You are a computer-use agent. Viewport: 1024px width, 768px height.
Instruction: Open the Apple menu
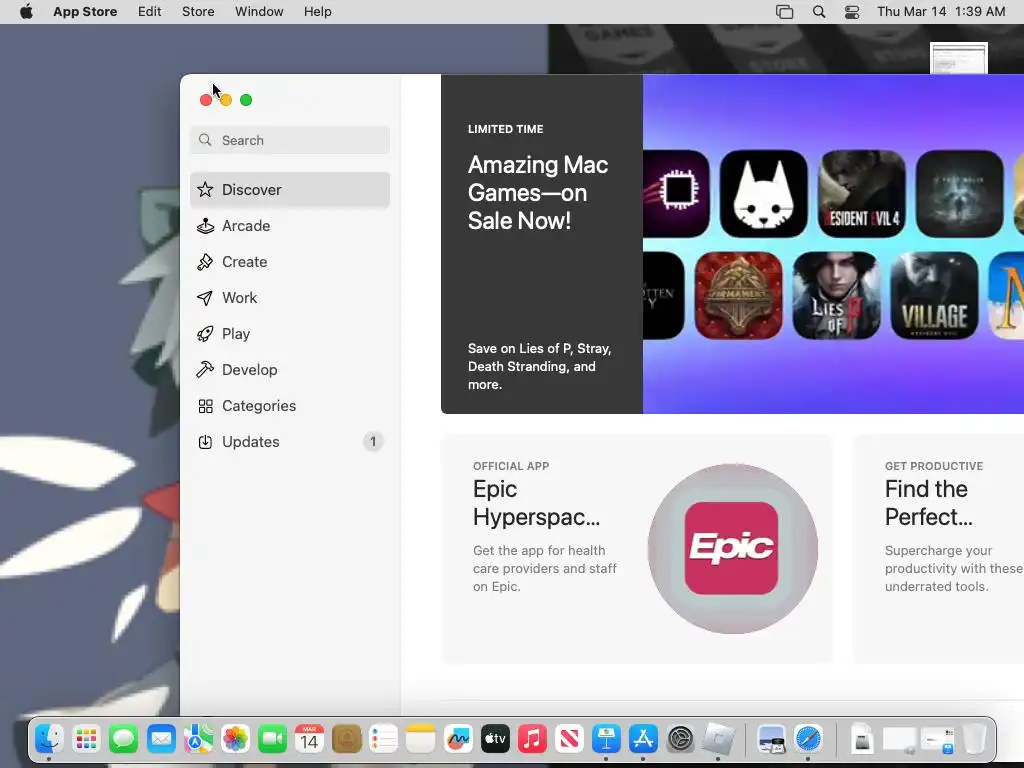(26, 12)
